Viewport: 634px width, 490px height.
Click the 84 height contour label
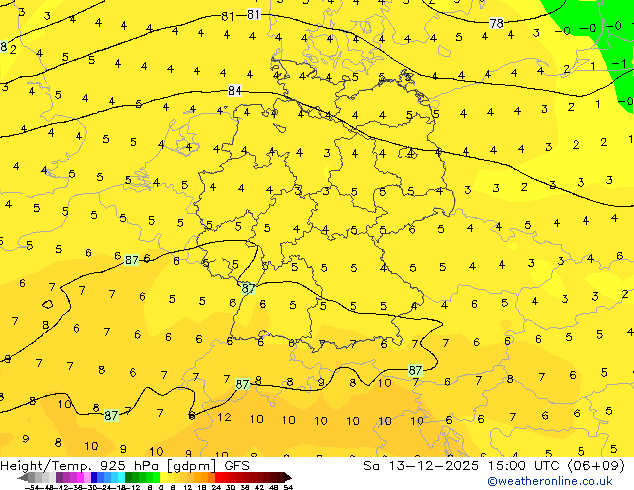pos(235,91)
